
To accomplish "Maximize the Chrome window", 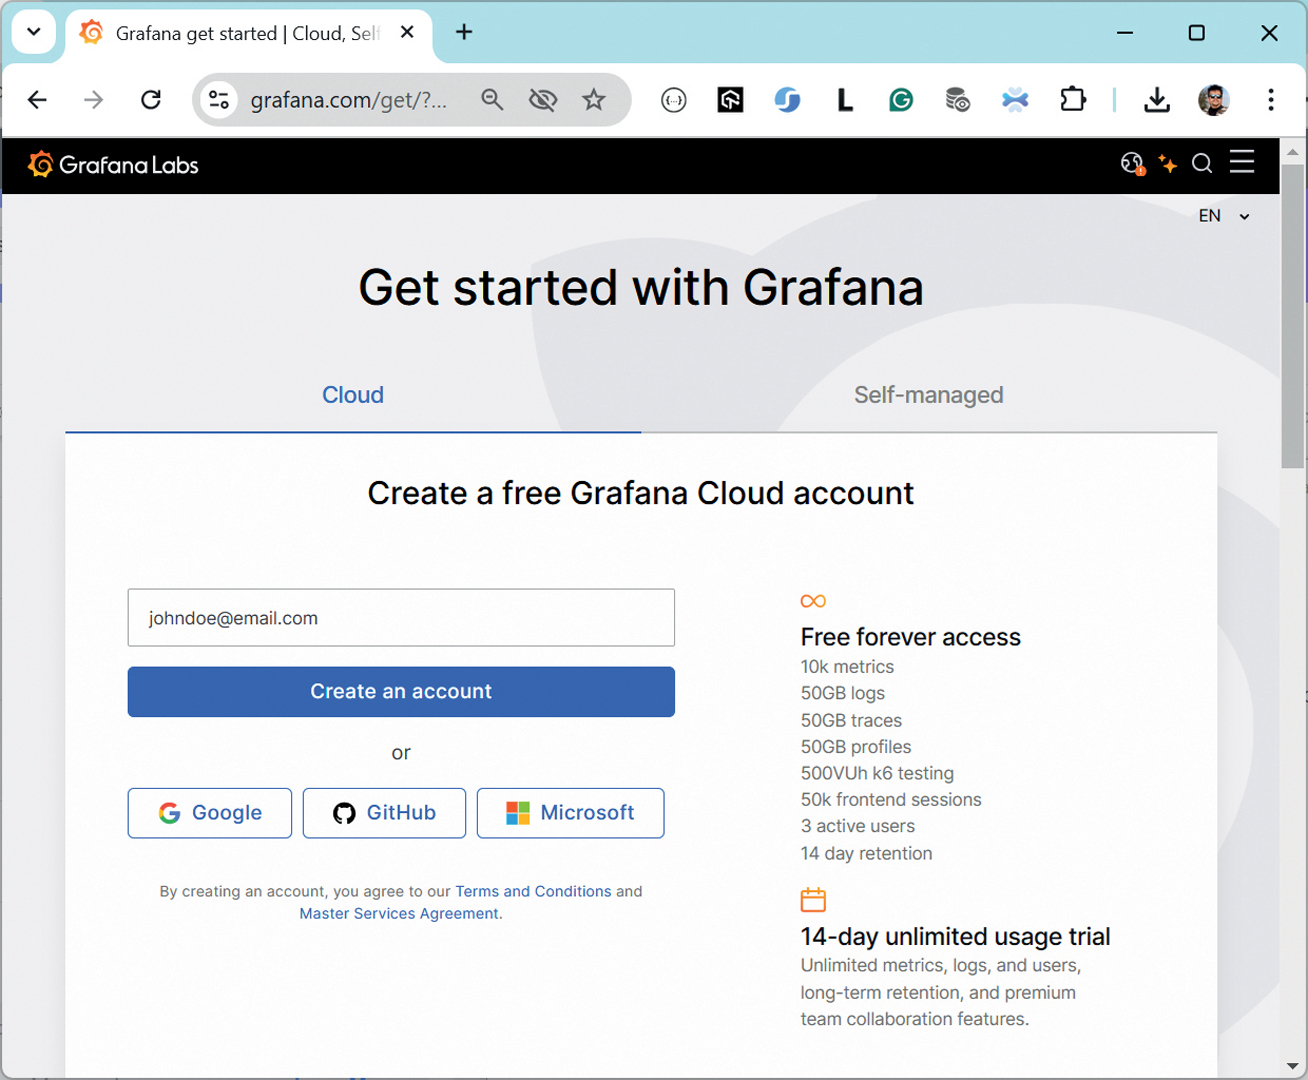I will pos(1197,33).
